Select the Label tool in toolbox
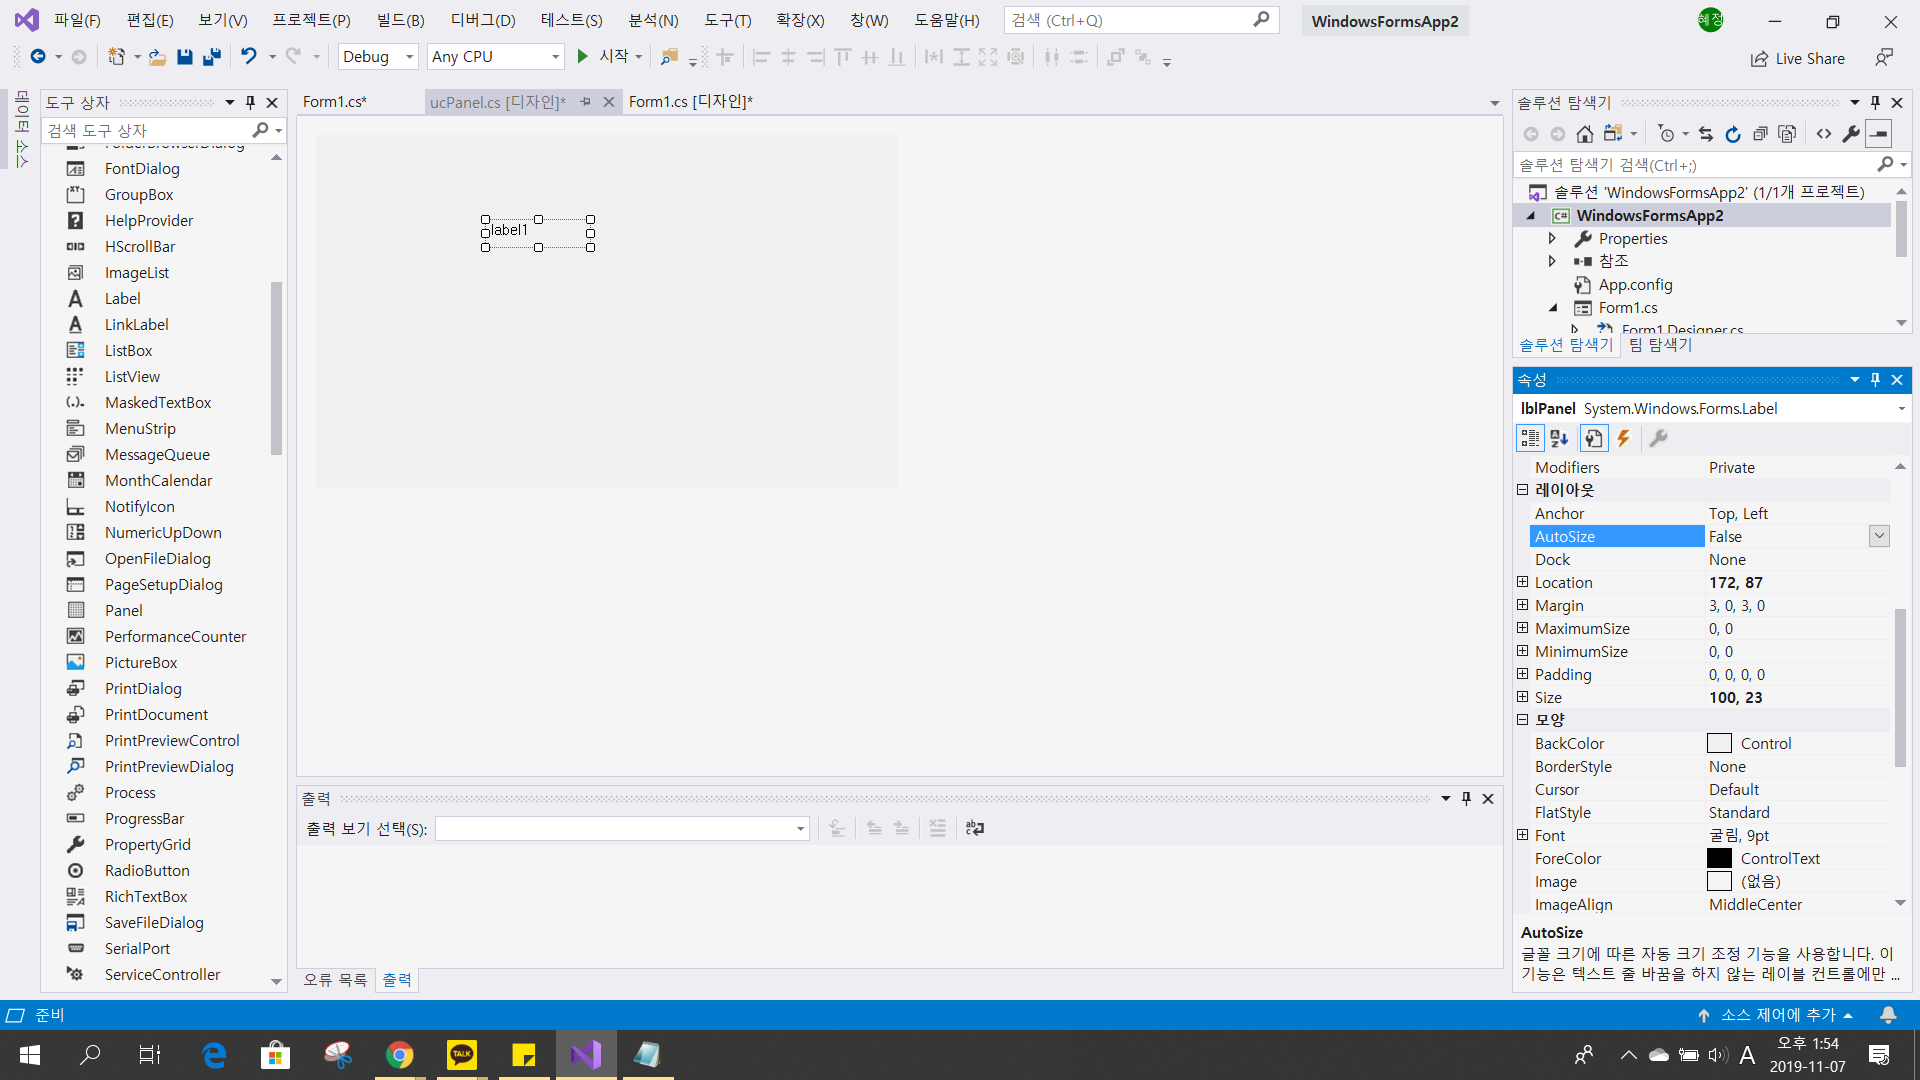1920x1080 pixels. tap(122, 298)
